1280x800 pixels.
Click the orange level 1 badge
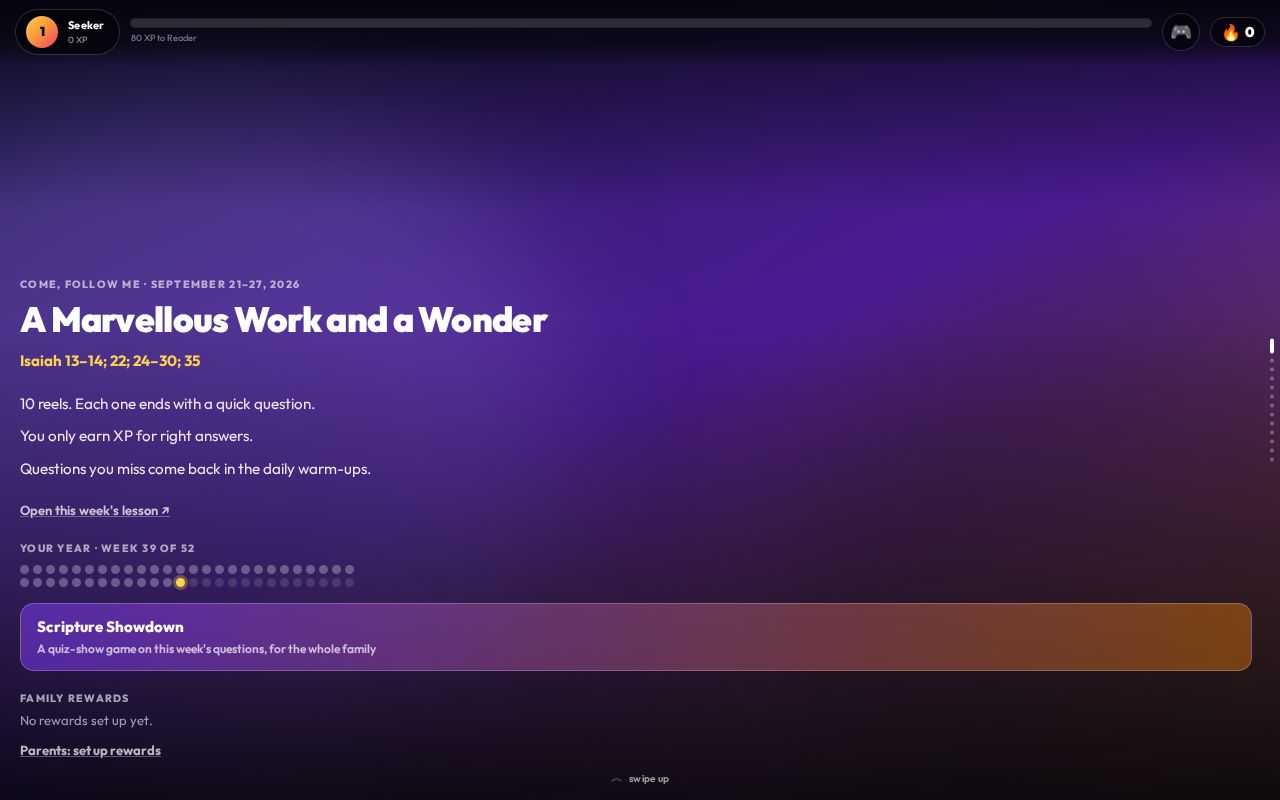click(42, 32)
